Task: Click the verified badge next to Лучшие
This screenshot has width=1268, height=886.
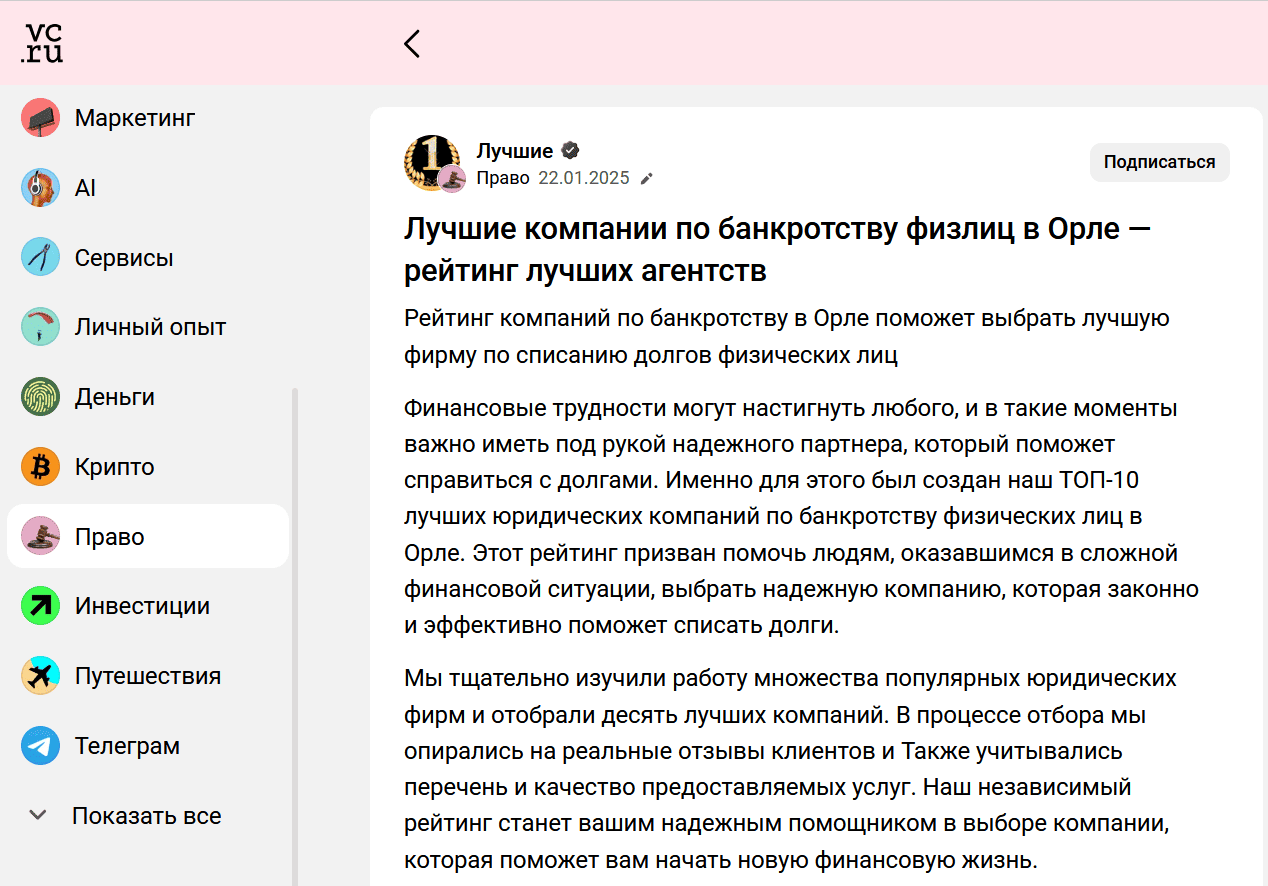Action: pyautogui.click(x=571, y=151)
